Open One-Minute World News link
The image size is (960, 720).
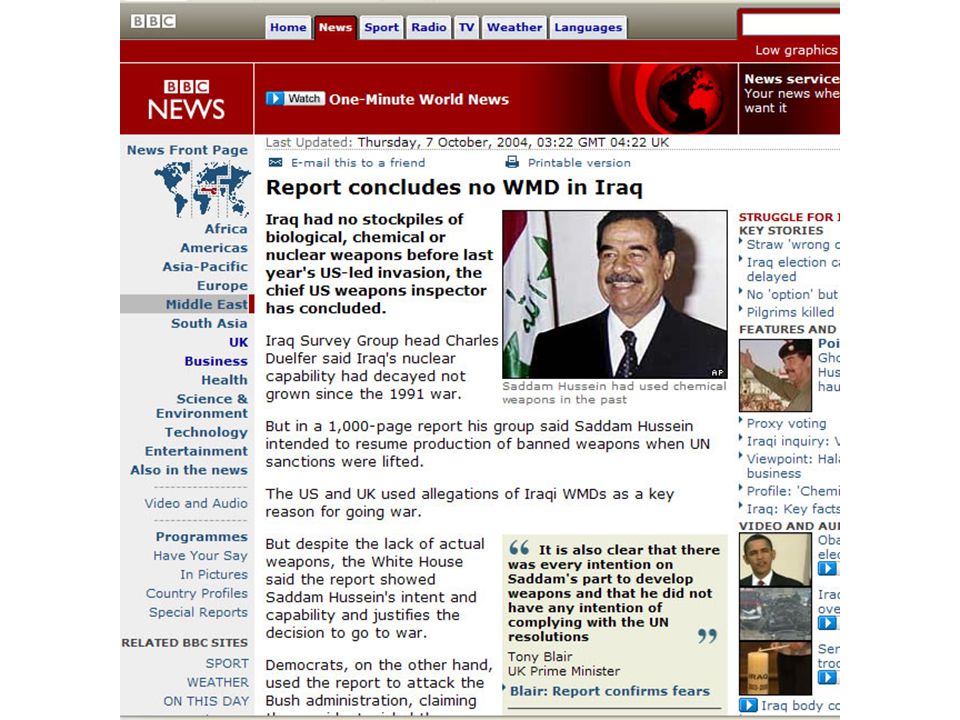click(419, 99)
